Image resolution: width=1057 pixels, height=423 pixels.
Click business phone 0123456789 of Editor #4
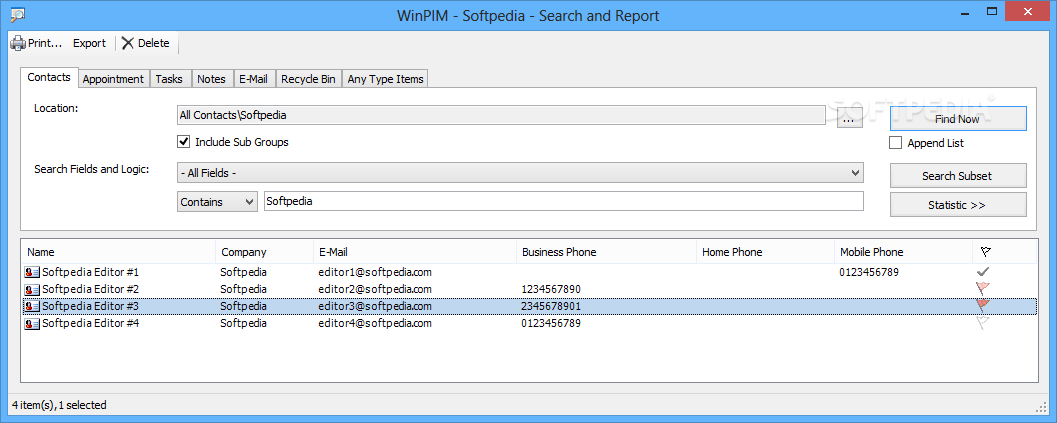tap(551, 324)
